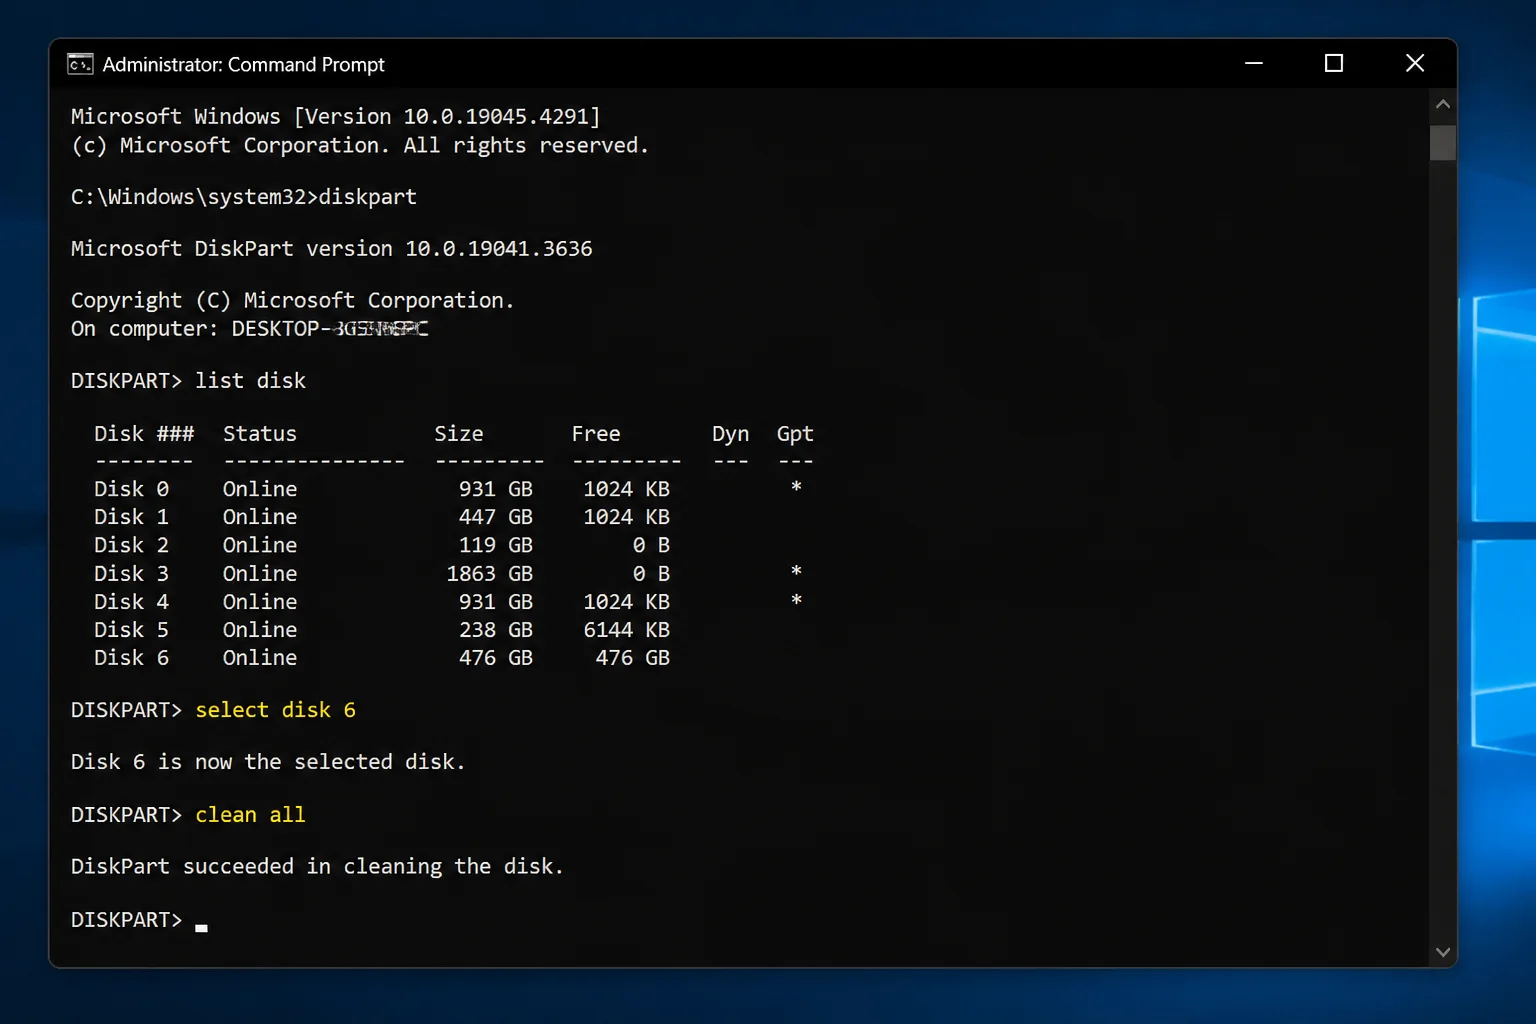Image resolution: width=1536 pixels, height=1024 pixels.
Task: Click the 447 GB size value
Action: point(495,517)
